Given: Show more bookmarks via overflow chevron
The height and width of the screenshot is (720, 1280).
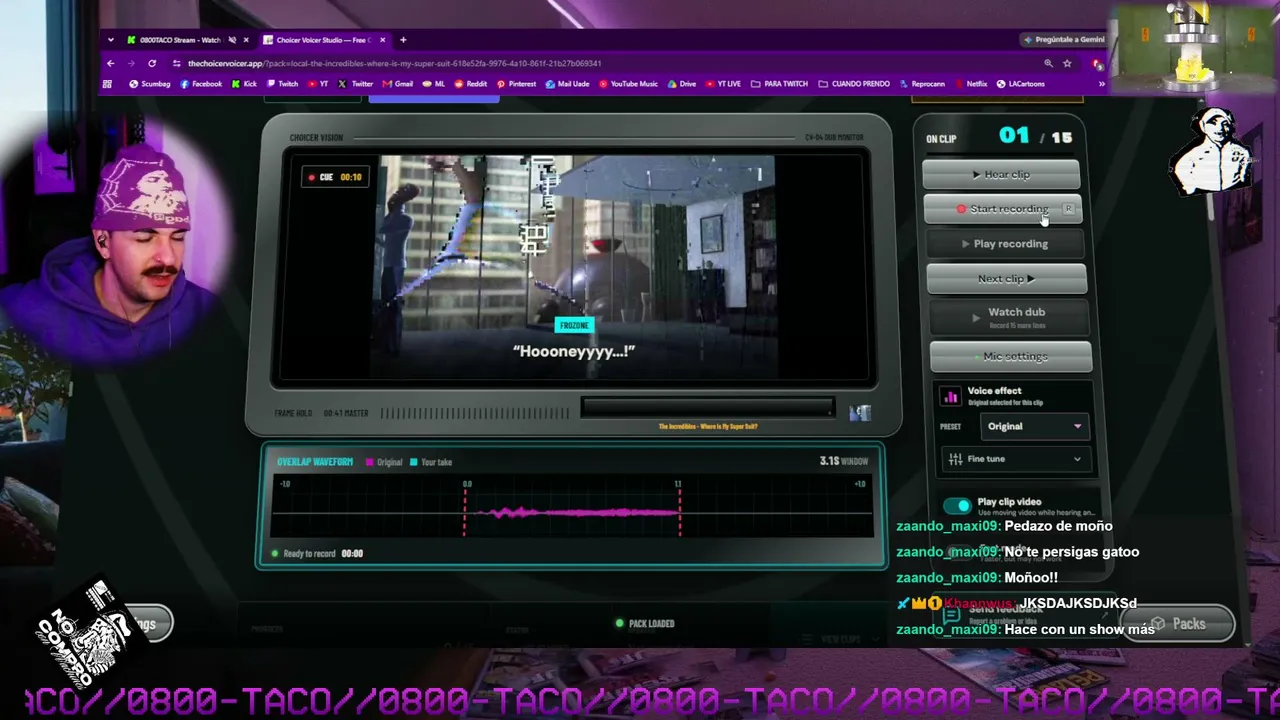Looking at the screenshot, I should click(1102, 84).
